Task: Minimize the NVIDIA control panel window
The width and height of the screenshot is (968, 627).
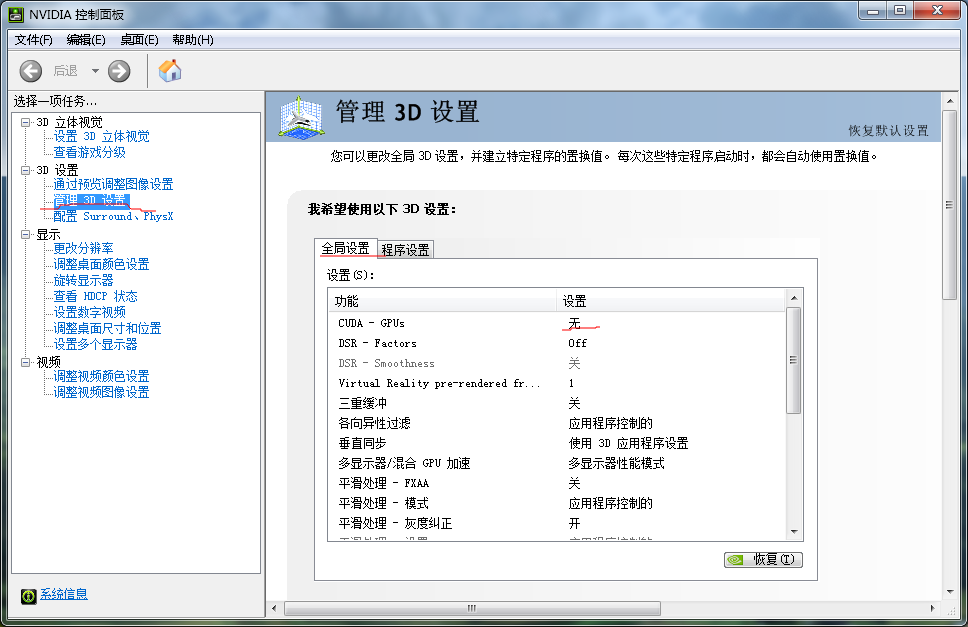Action: [x=873, y=11]
